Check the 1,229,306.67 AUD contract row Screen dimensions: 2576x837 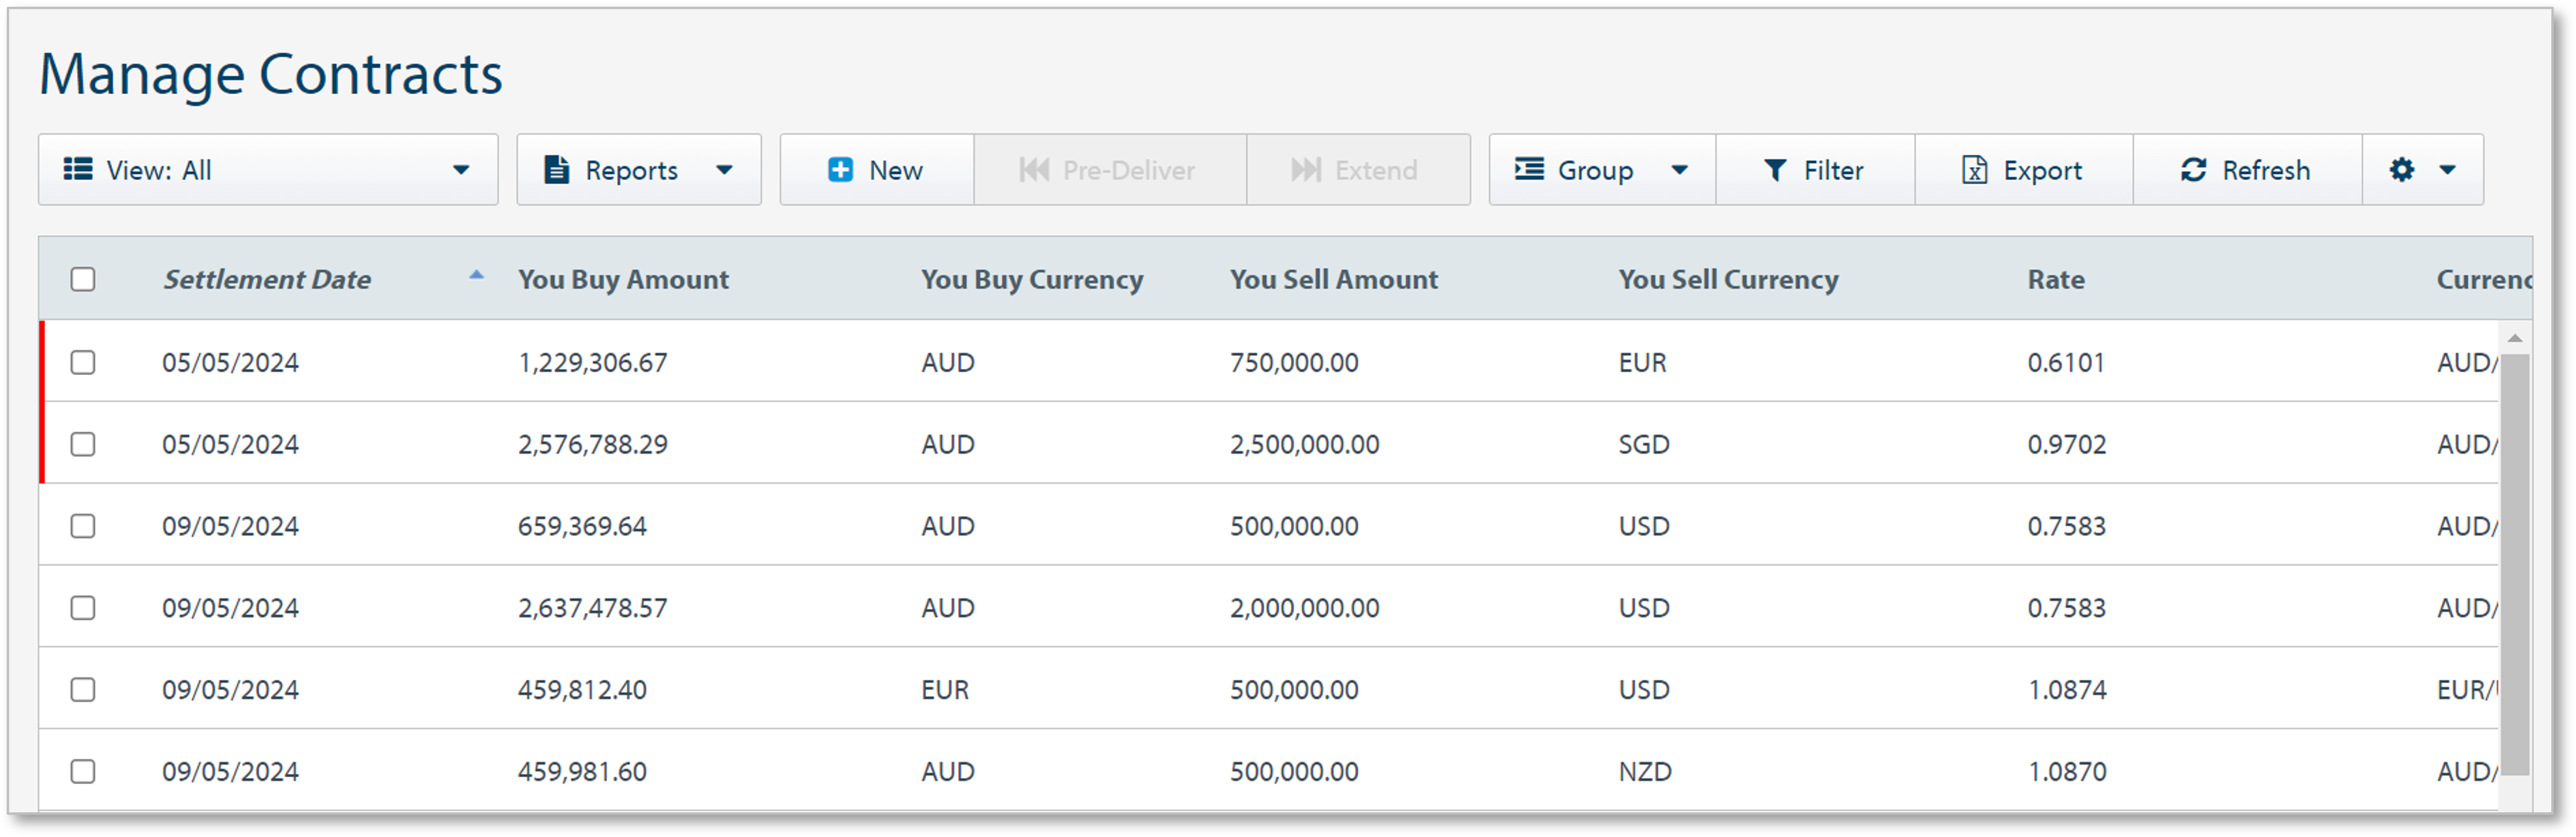[83, 362]
